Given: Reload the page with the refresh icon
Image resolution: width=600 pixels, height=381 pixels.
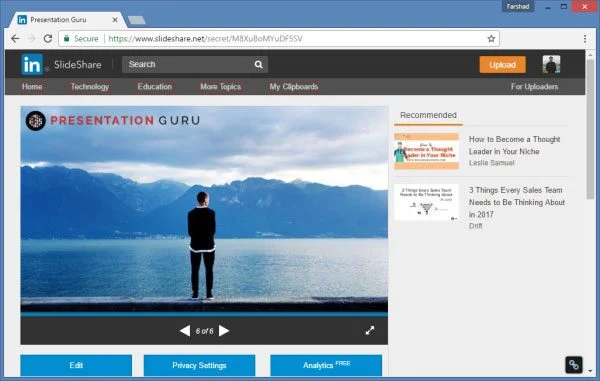Looking at the screenshot, I should click(x=48, y=39).
